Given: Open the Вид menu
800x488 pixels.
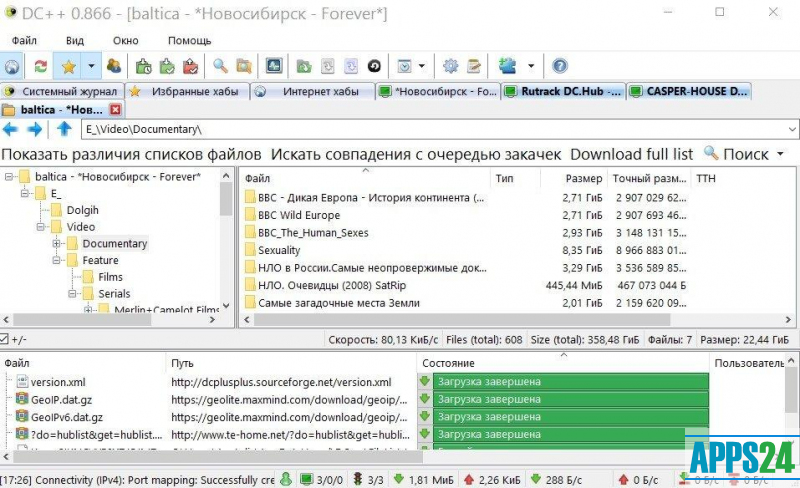Looking at the screenshot, I should coord(74,41).
